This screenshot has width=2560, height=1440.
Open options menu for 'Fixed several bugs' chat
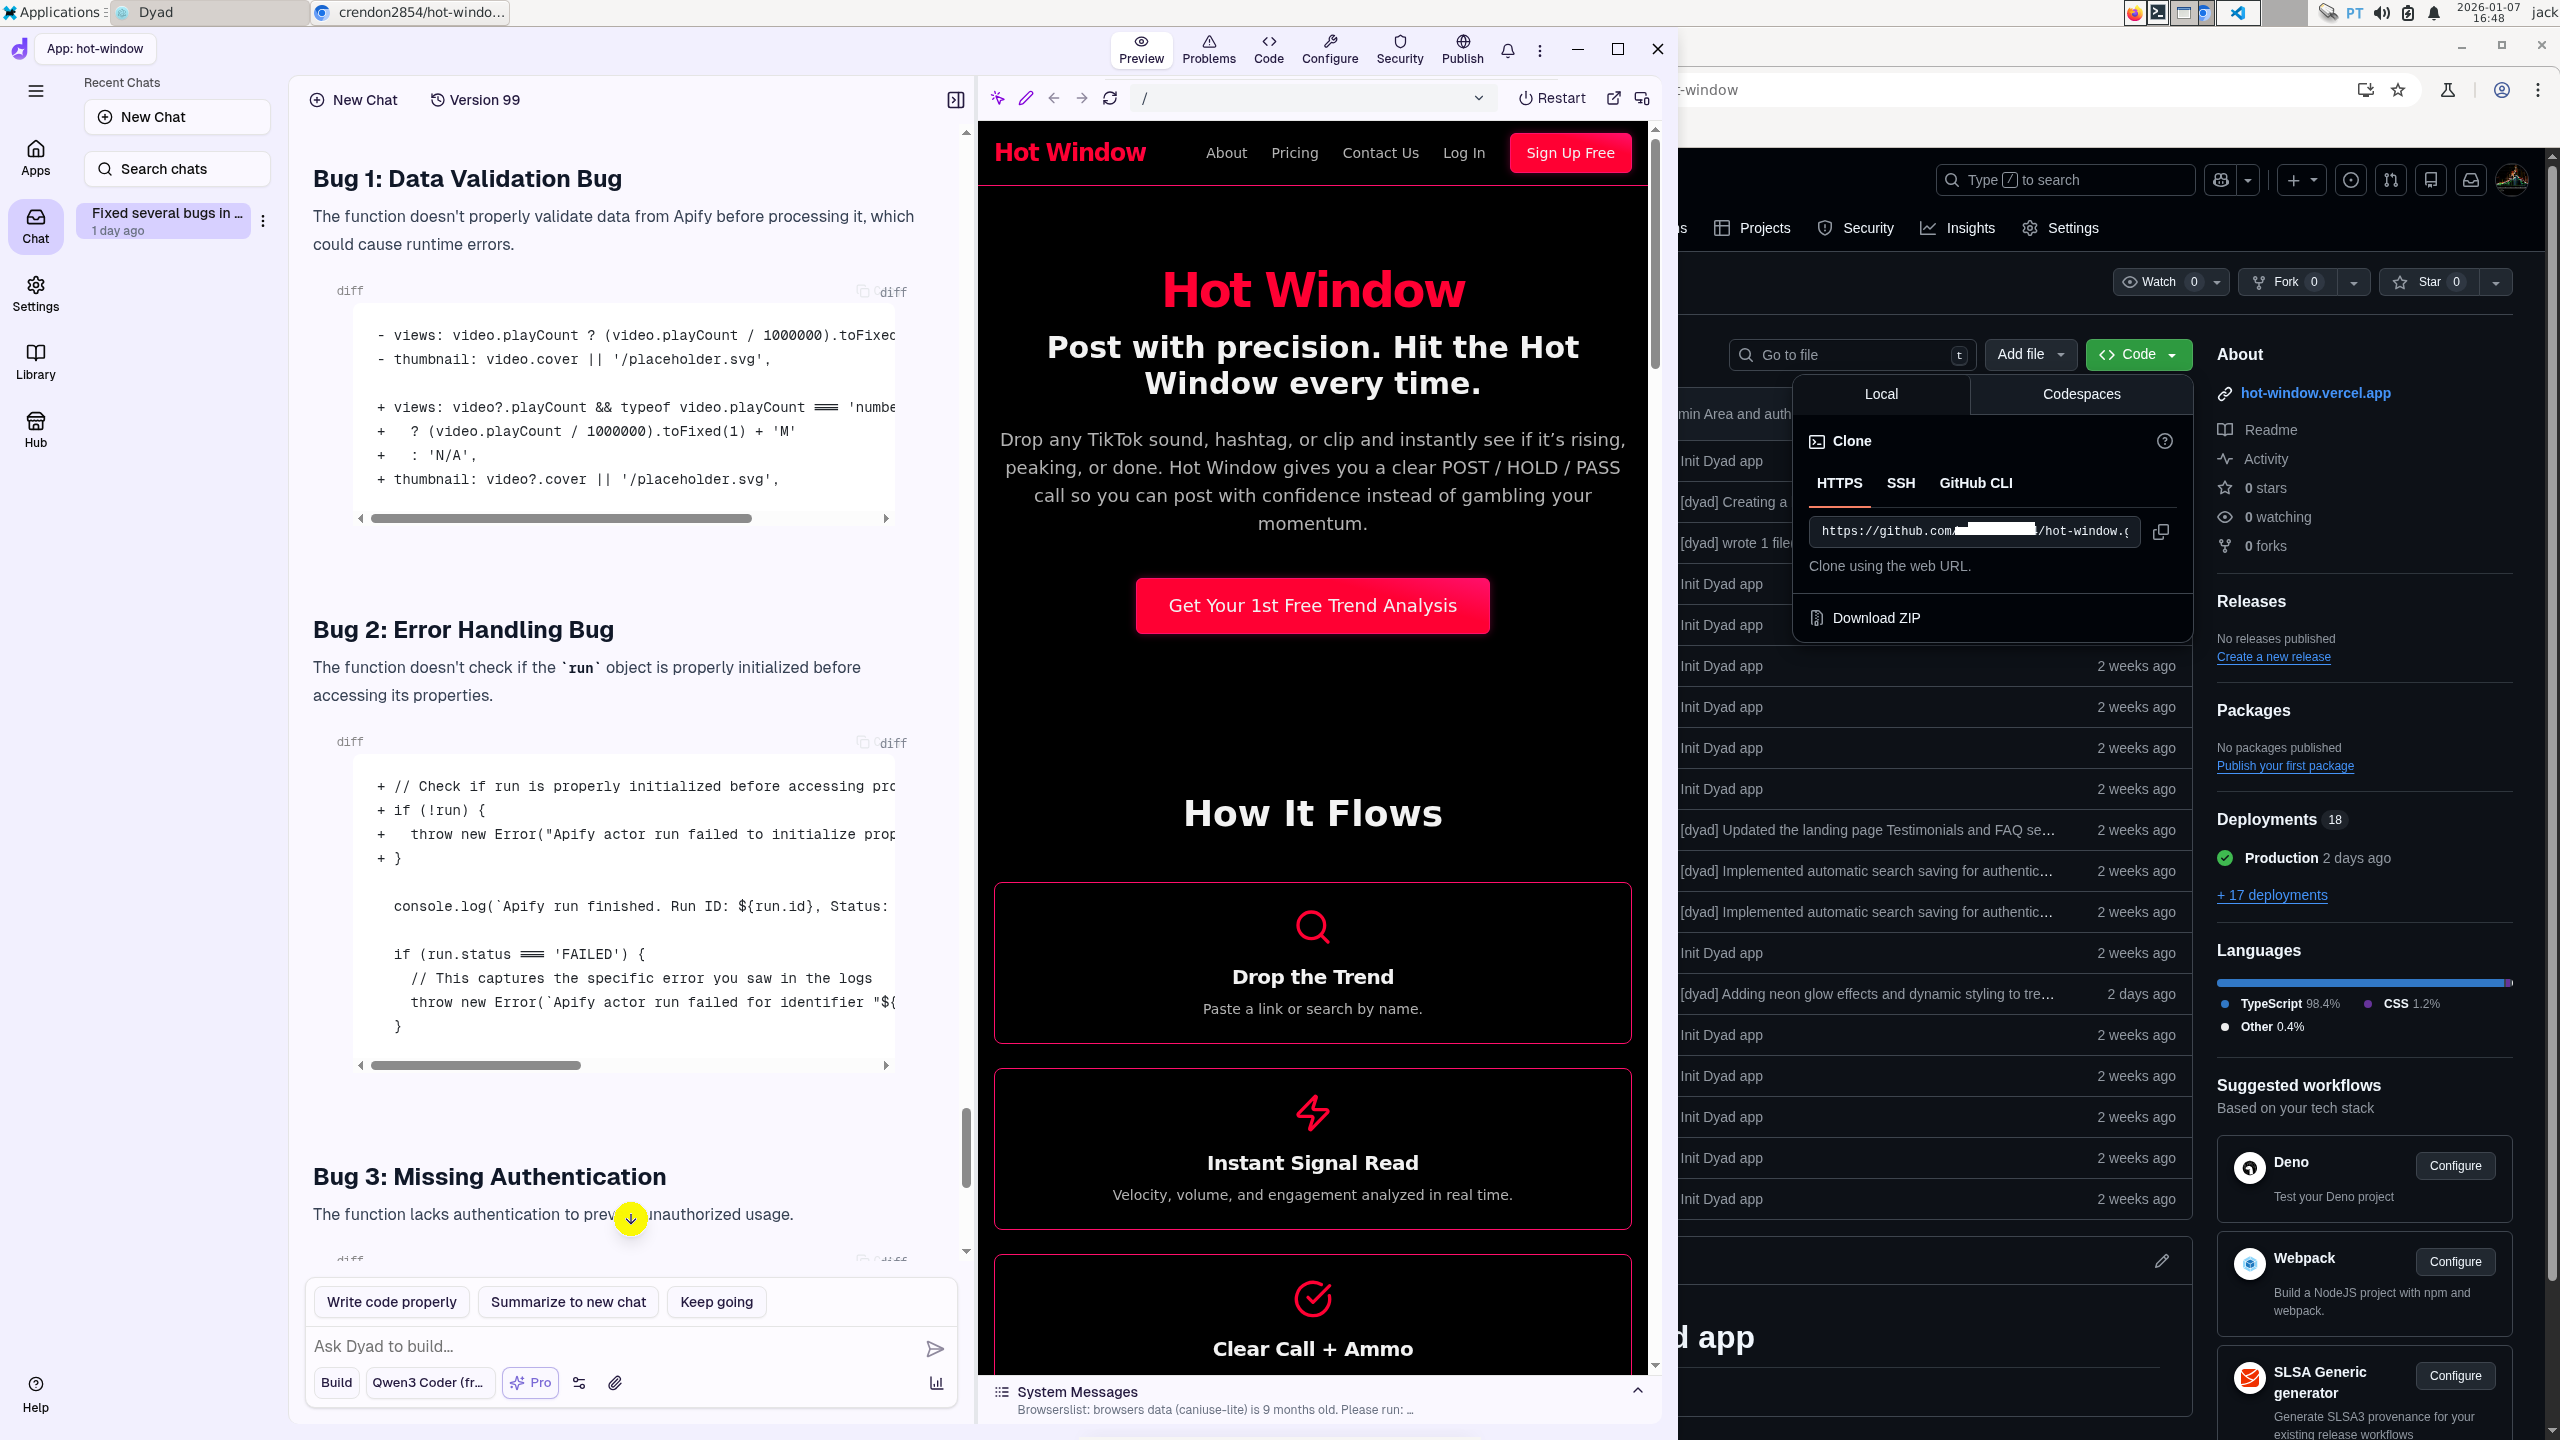point(263,221)
